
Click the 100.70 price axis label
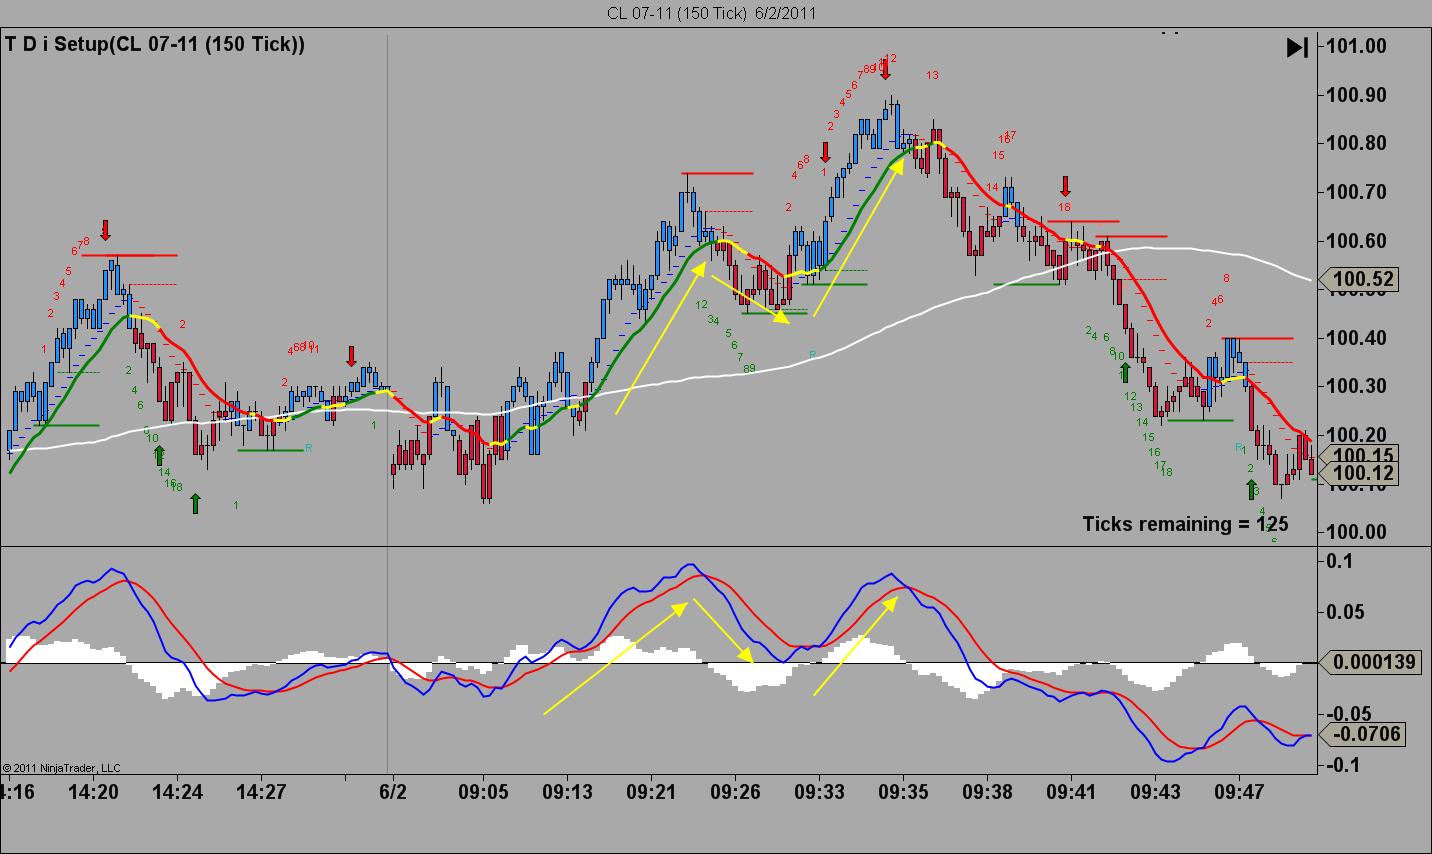click(1358, 192)
